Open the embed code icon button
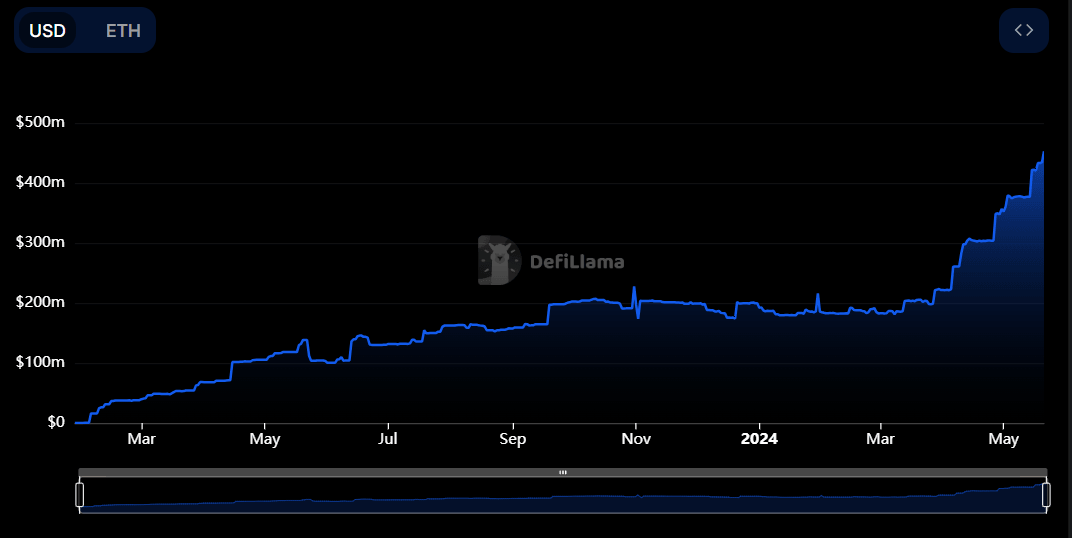Image resolution: width=1072 pixels, height=538 pixels. point(1023,30)
